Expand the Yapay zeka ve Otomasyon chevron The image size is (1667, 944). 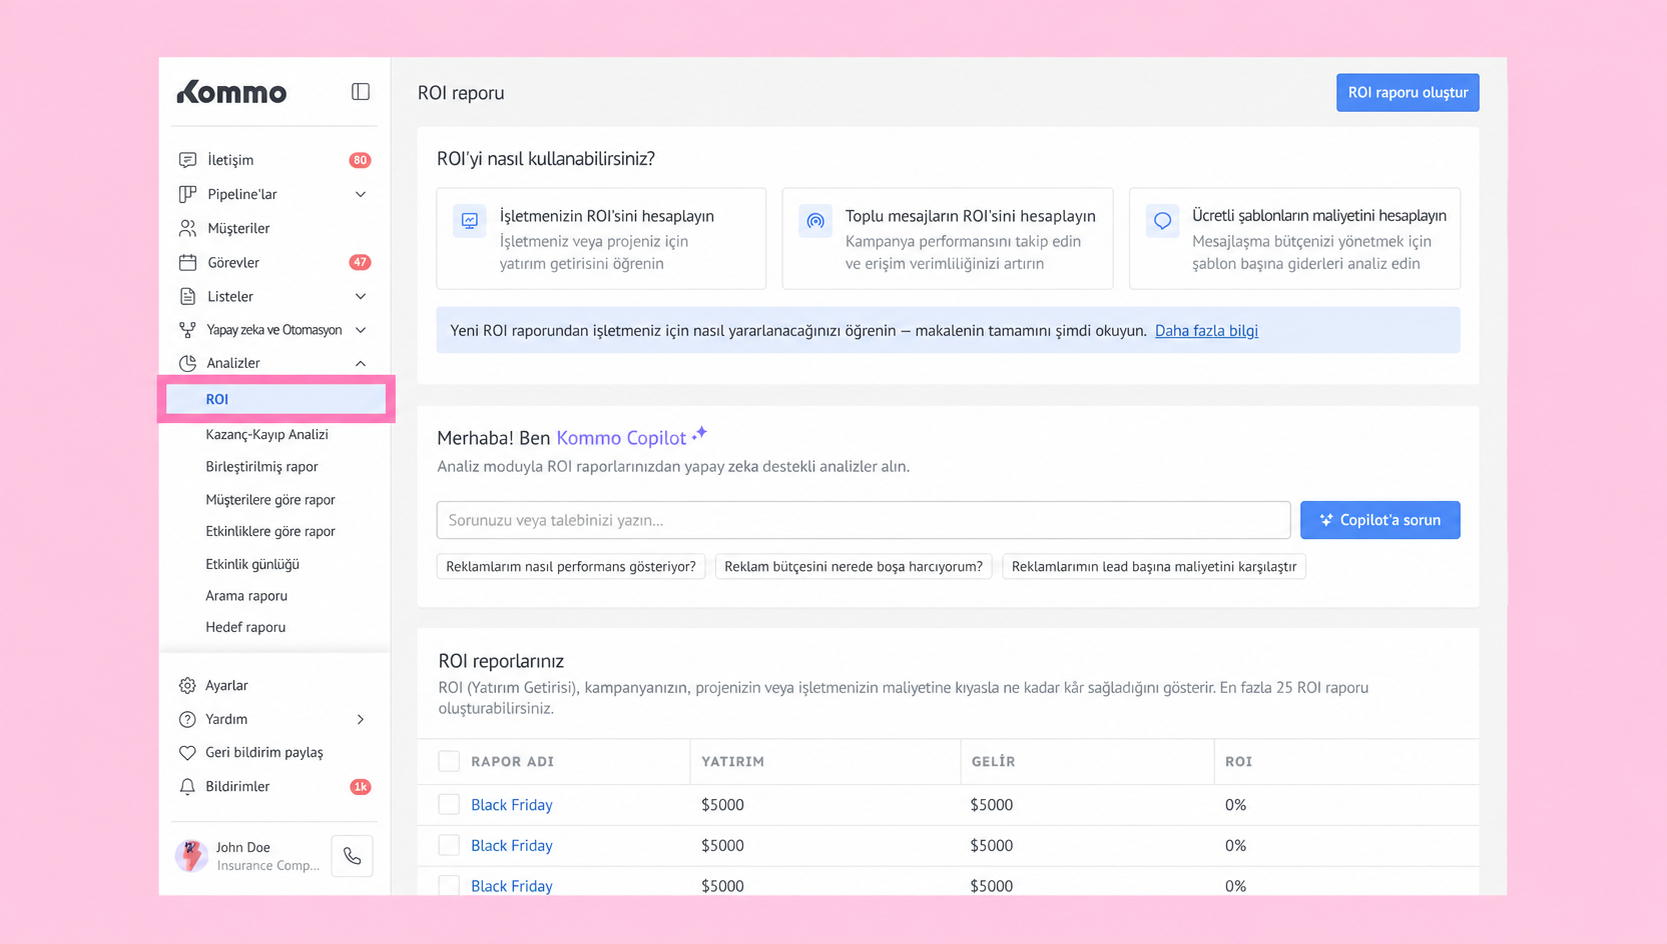click(361, 330)
